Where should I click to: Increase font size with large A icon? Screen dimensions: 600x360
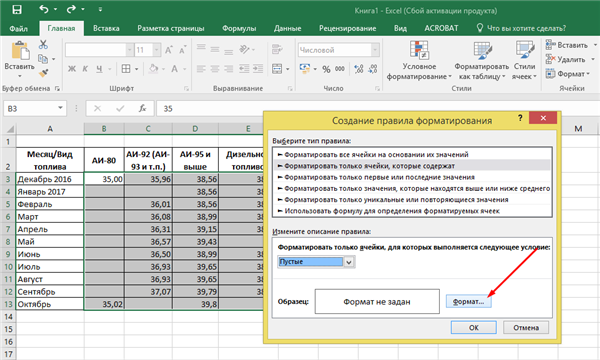click(169, 50)
